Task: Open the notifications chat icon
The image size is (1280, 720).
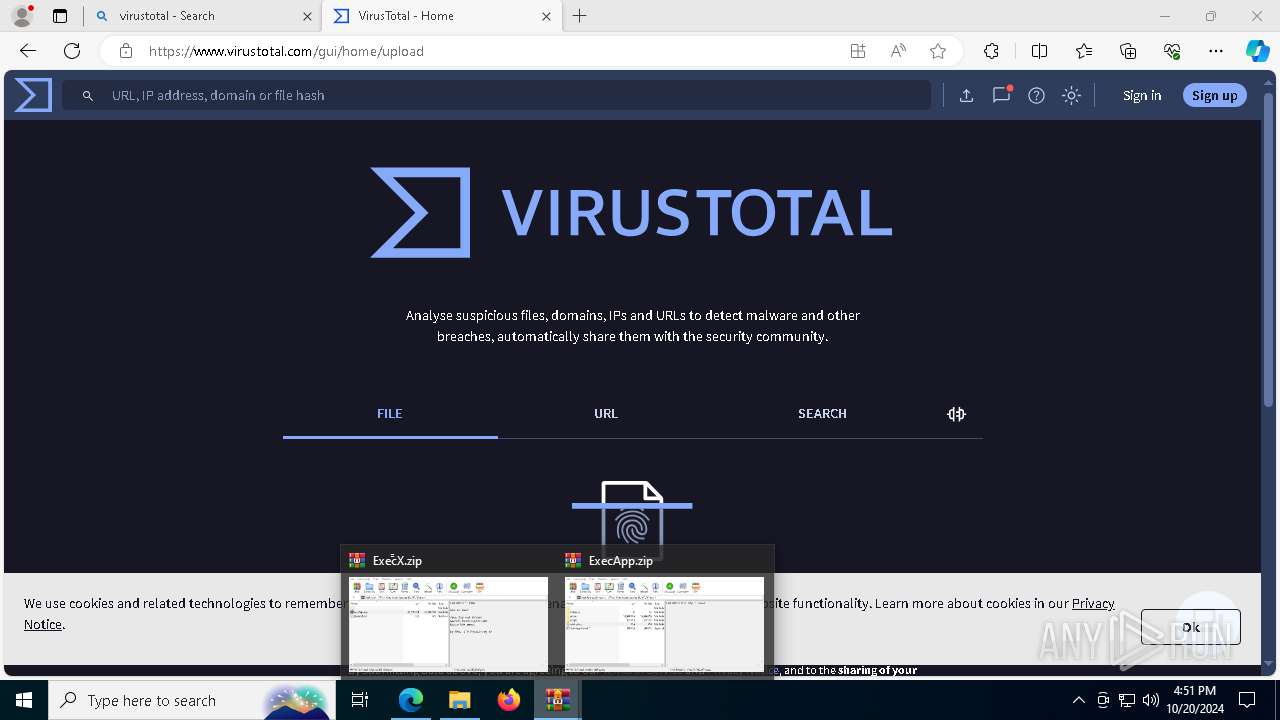Action: [1001, 95]
